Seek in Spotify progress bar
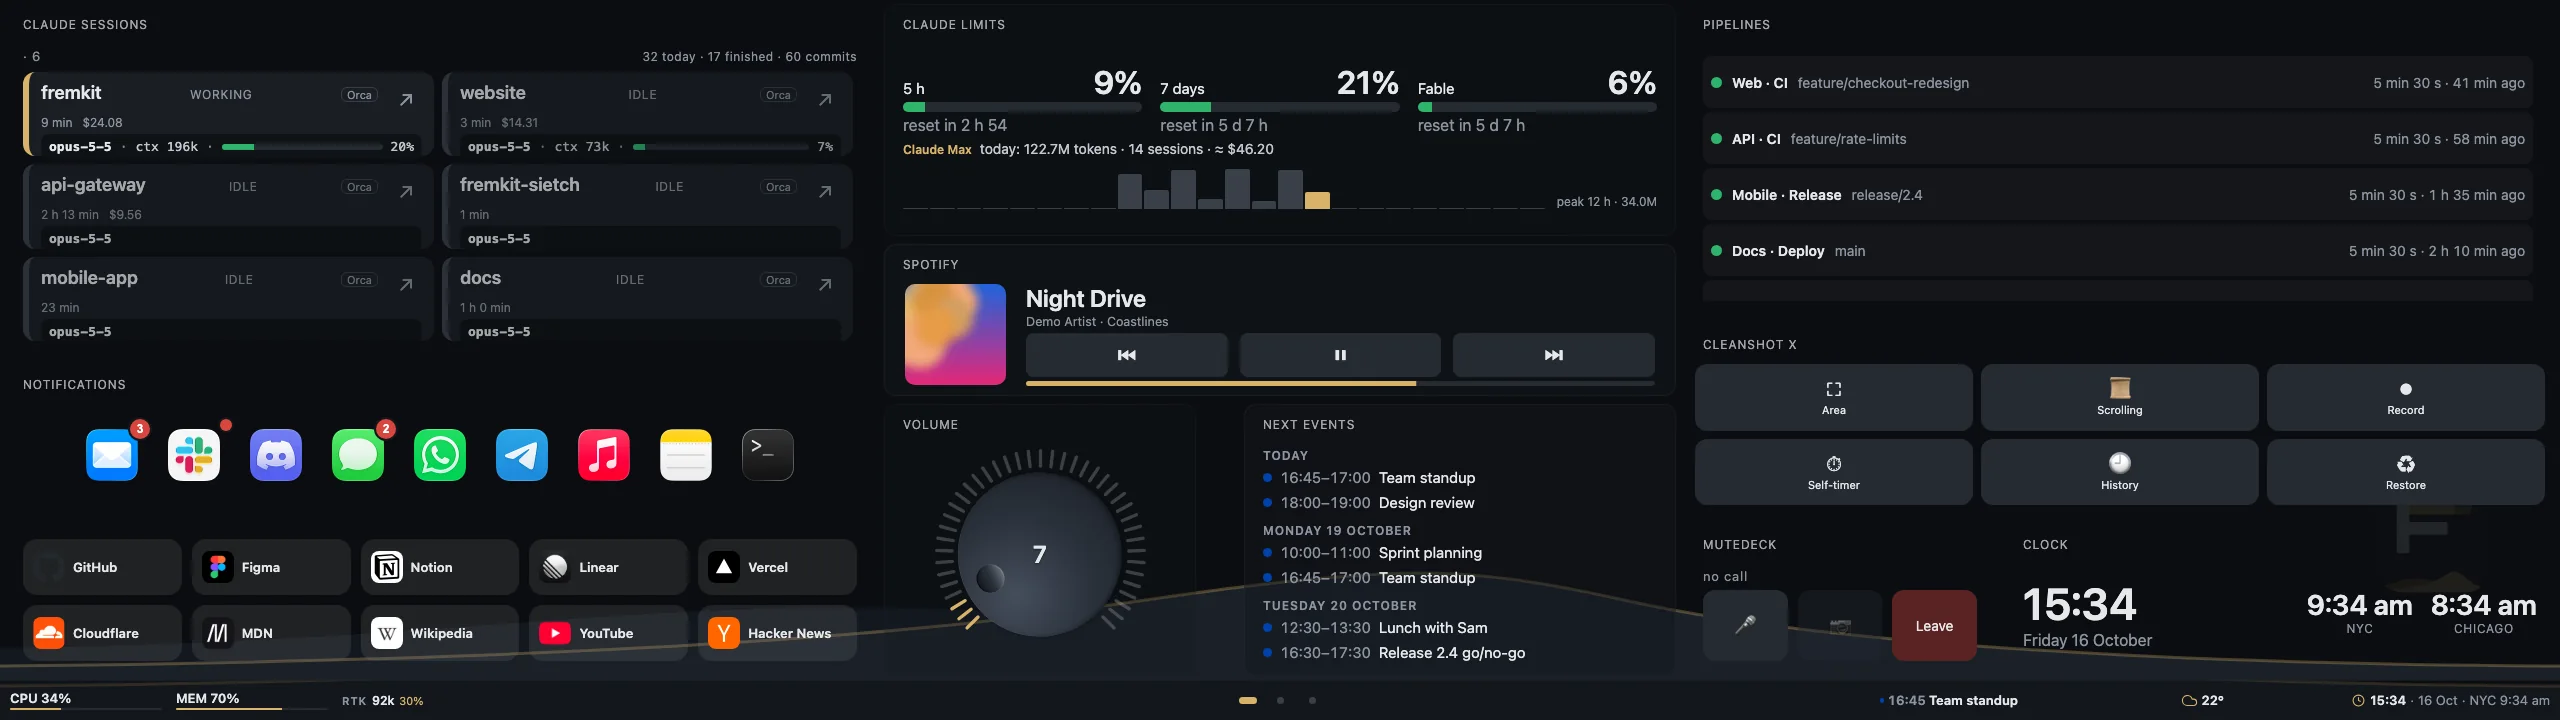 [x=1340, y=383]
